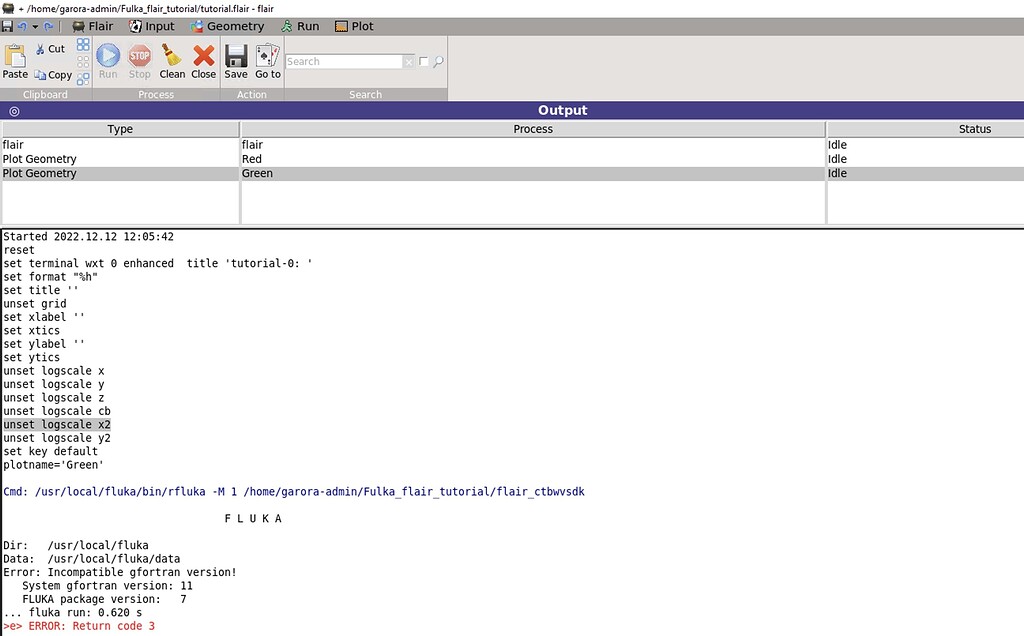Click the Cut scissors button
The image size is (1024, 636).
(50, 49)
